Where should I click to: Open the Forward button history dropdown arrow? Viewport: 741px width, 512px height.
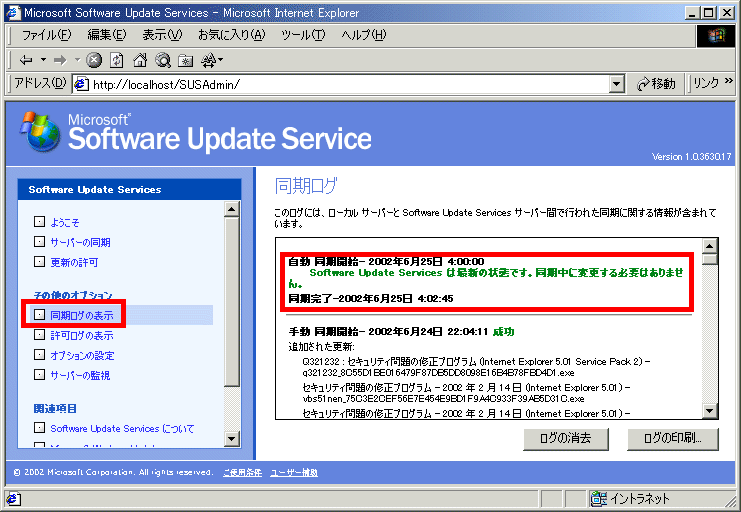point(77,60)
